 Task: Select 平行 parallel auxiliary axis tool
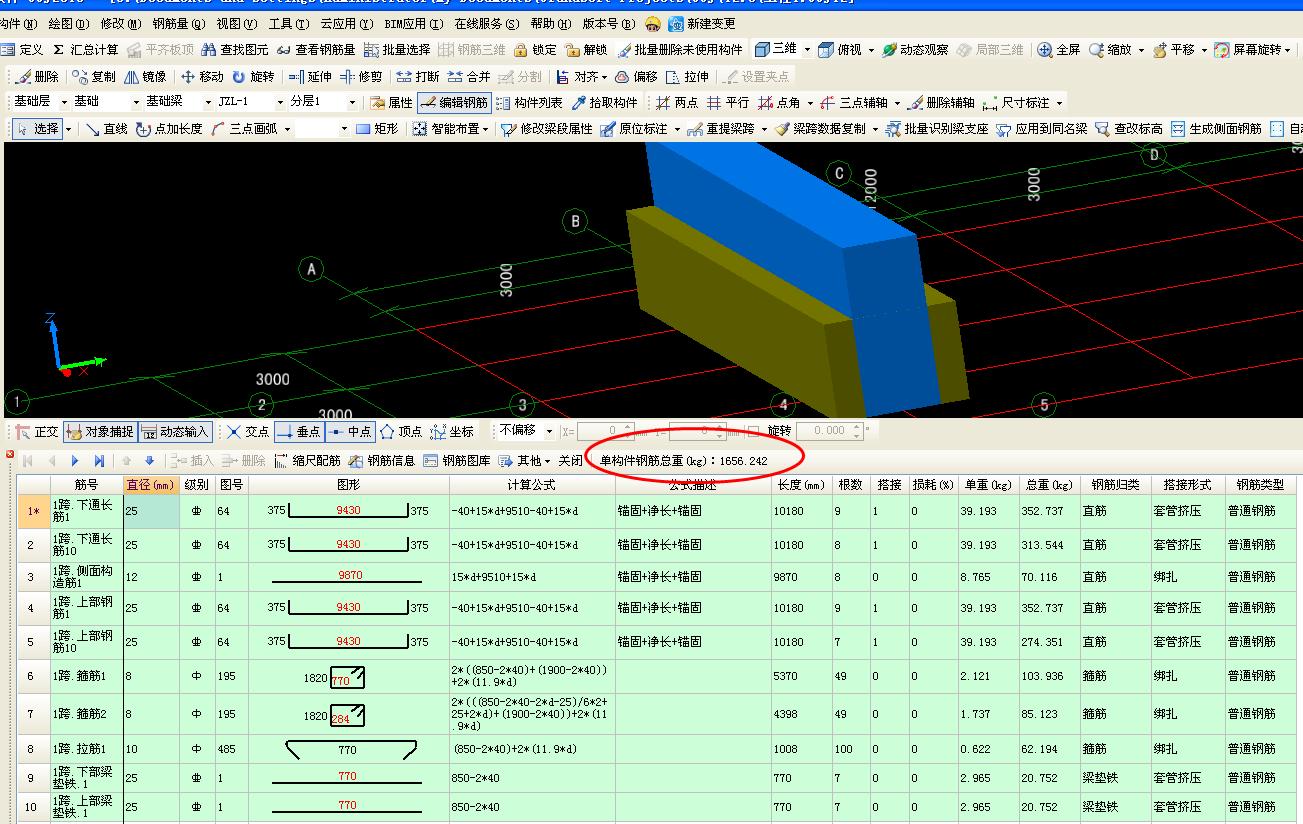tap(727, 102)
